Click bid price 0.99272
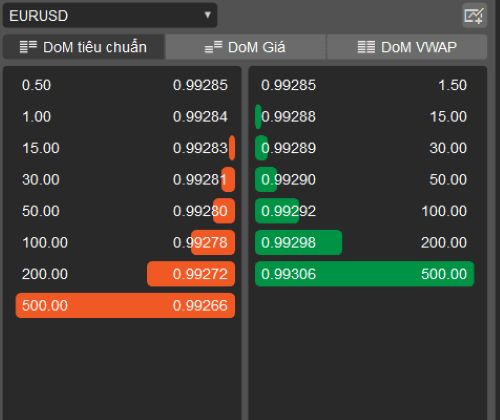This screenshot has width=500, height=420. [200, 274]
